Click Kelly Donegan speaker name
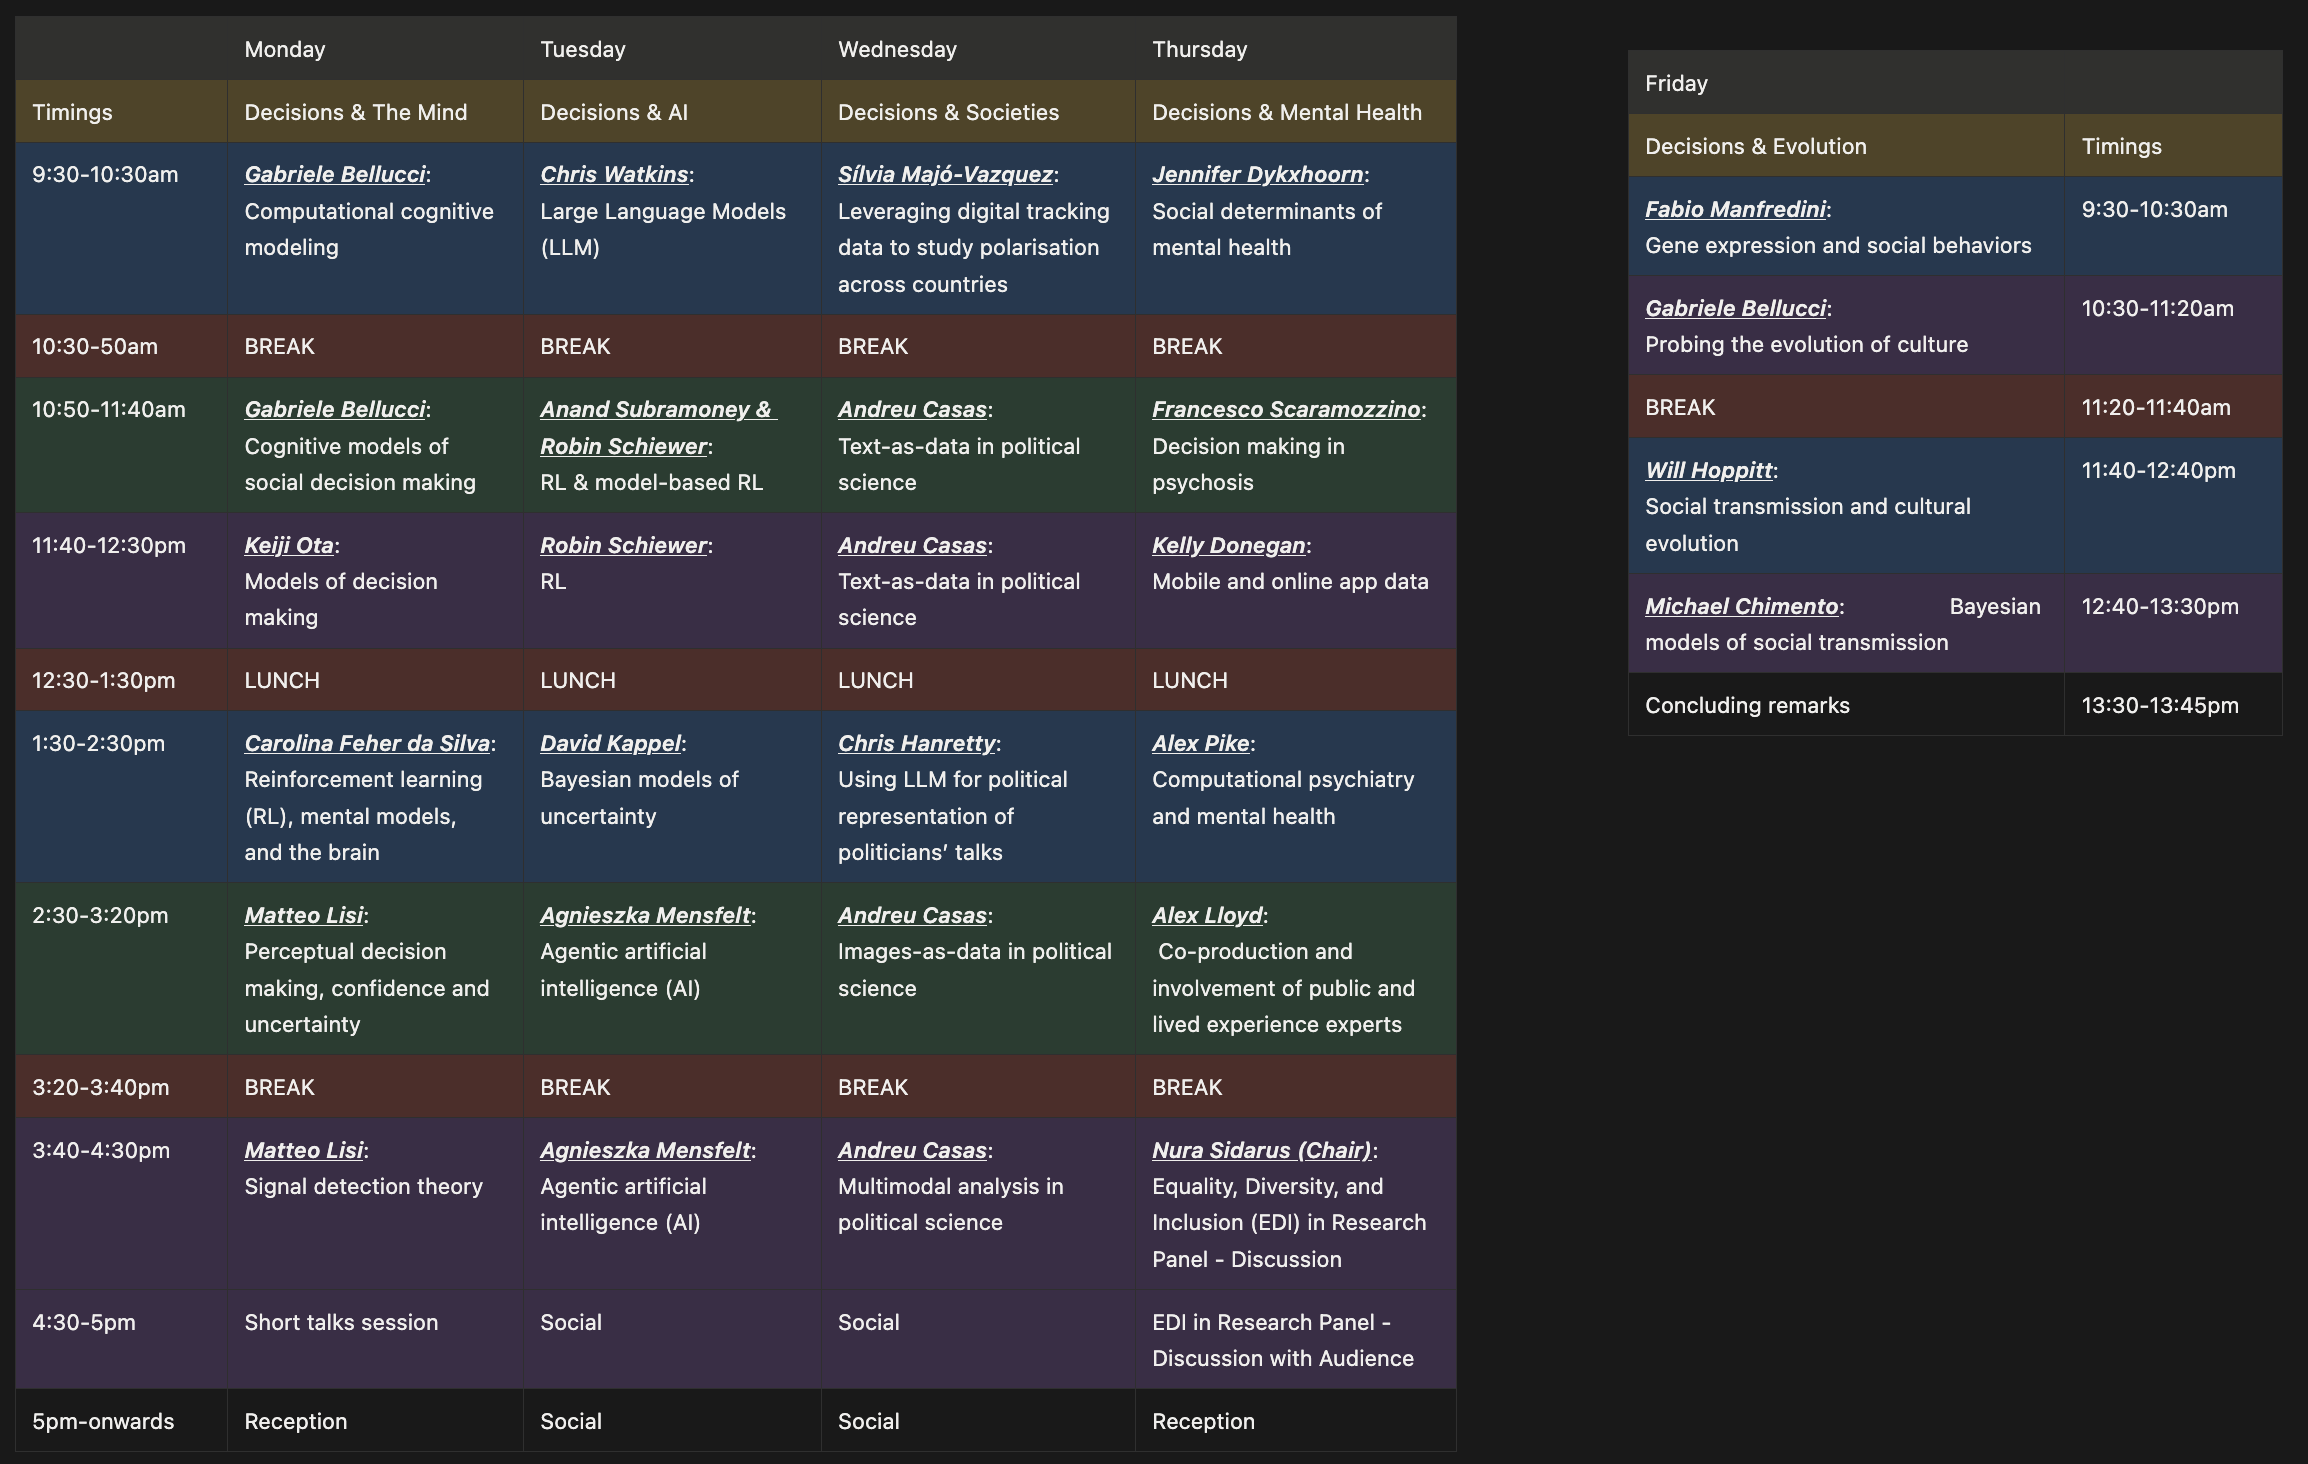2308x1464 pixels. pos(1228,545)
